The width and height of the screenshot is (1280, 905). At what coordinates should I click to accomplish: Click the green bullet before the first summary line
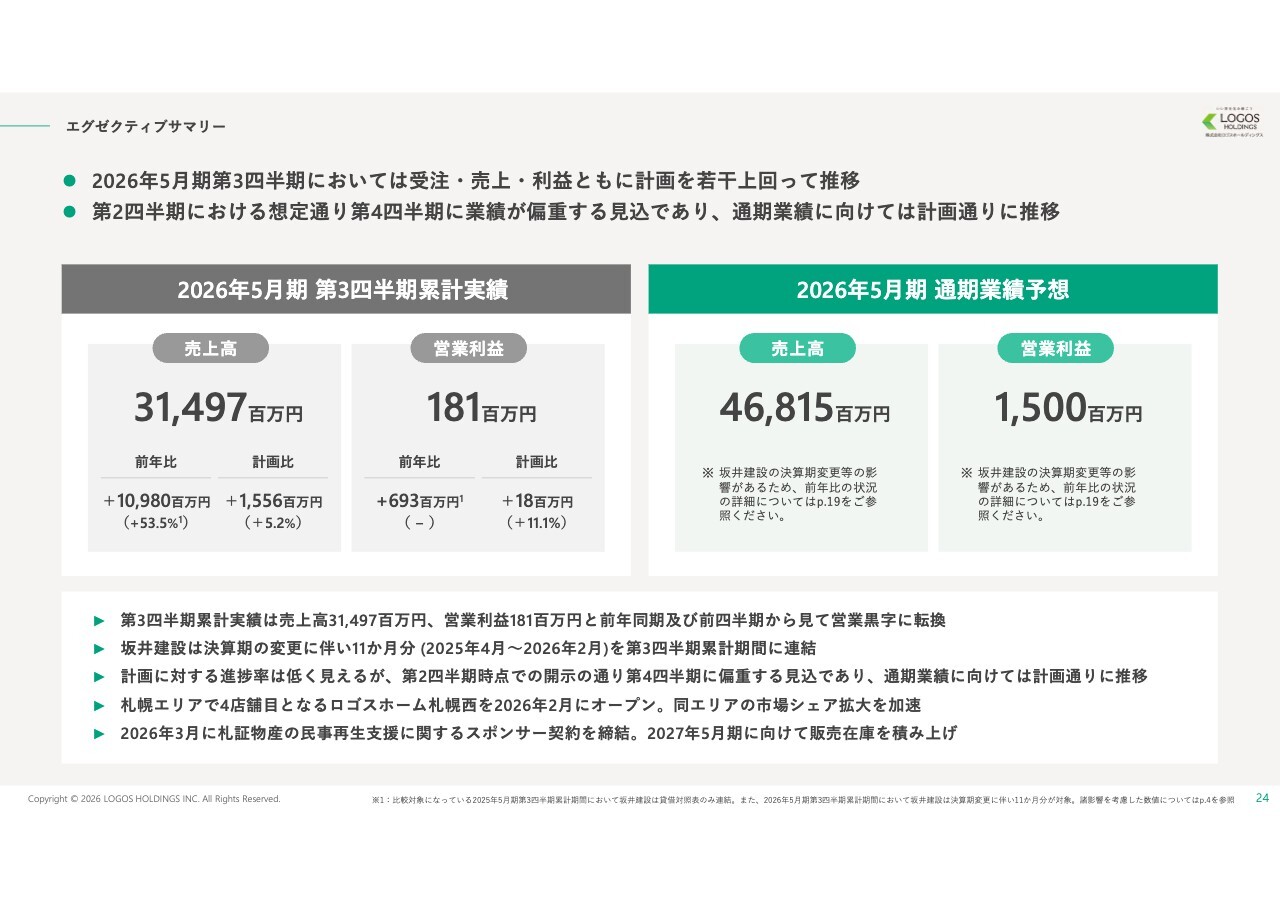(x=70, y=181)
